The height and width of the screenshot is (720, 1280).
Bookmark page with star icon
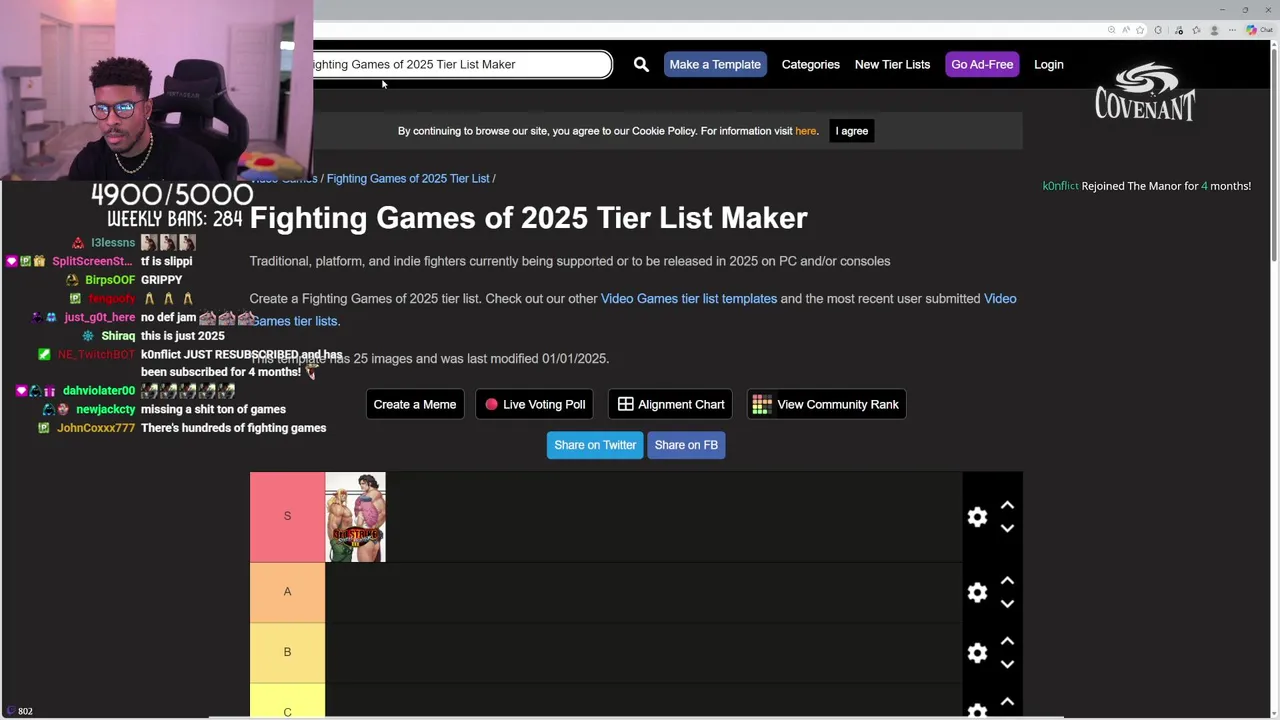tap(1140, 30)
